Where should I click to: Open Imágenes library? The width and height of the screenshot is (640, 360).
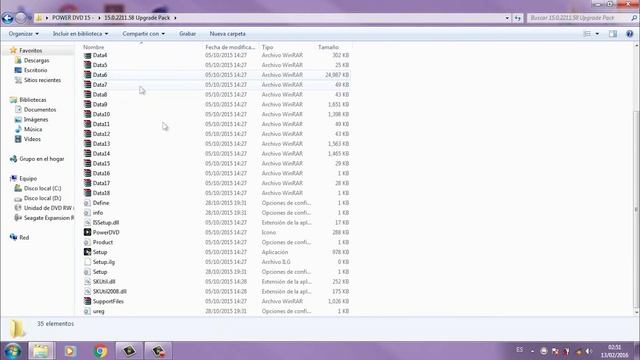[x=36, y=119]
